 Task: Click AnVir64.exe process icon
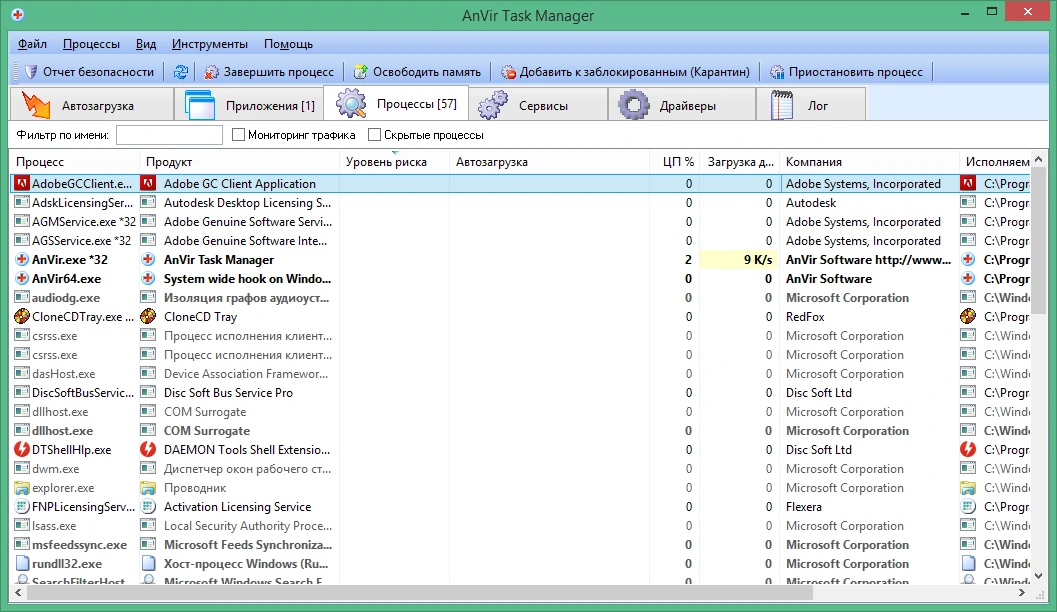pyautogui.click(x=22, y=278)
